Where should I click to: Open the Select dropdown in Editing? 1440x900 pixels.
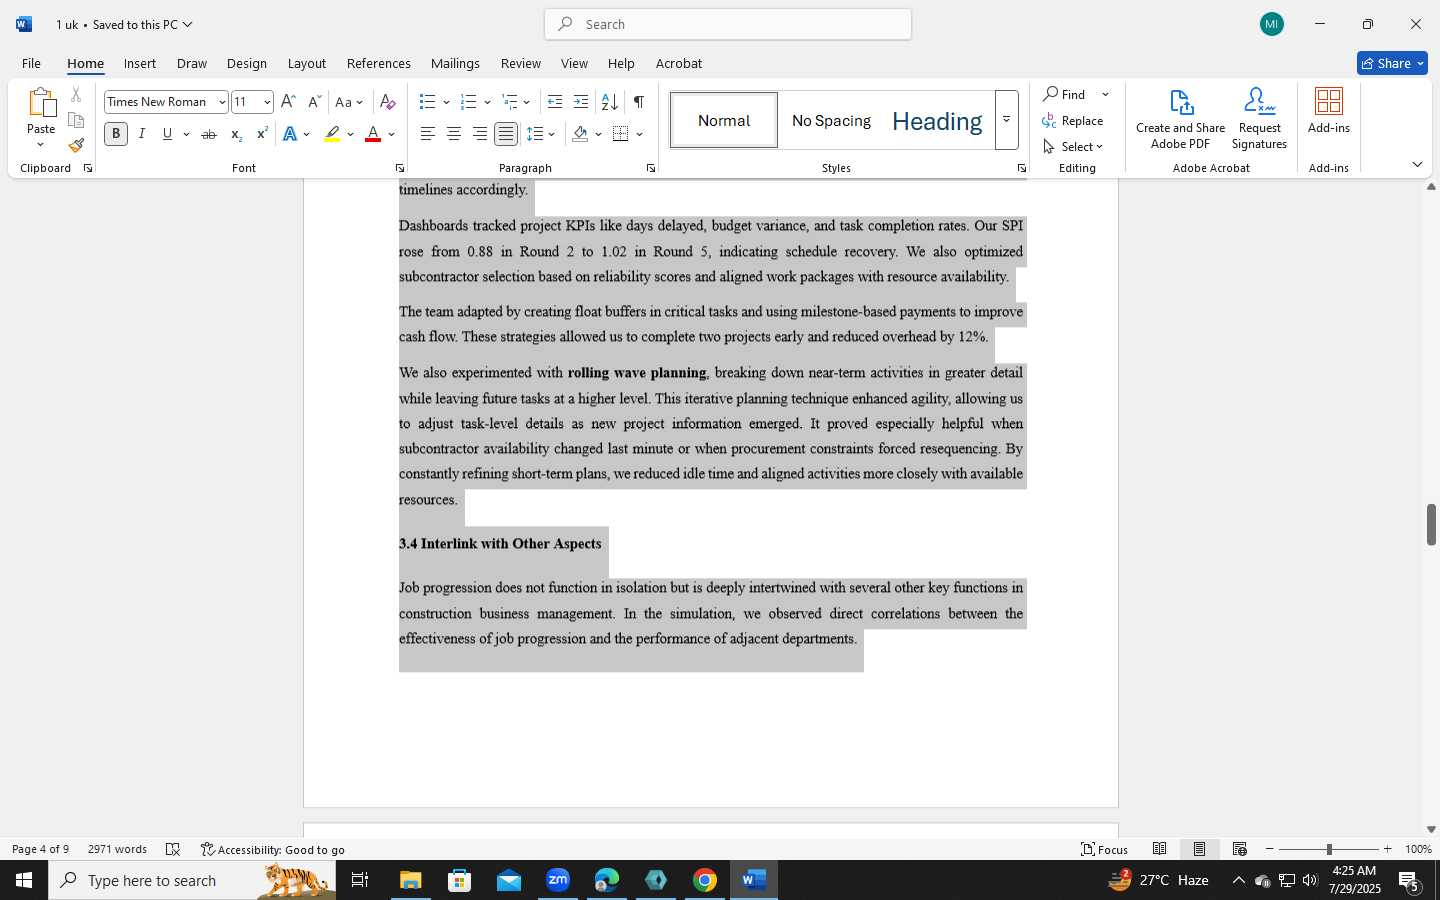coord(1073,146)
